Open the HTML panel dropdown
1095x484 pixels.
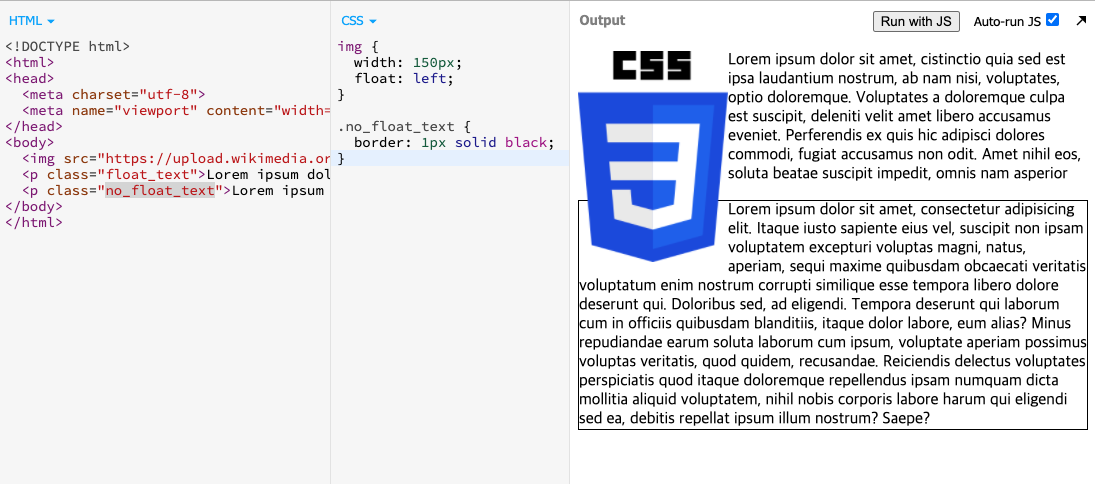point(31,21)
